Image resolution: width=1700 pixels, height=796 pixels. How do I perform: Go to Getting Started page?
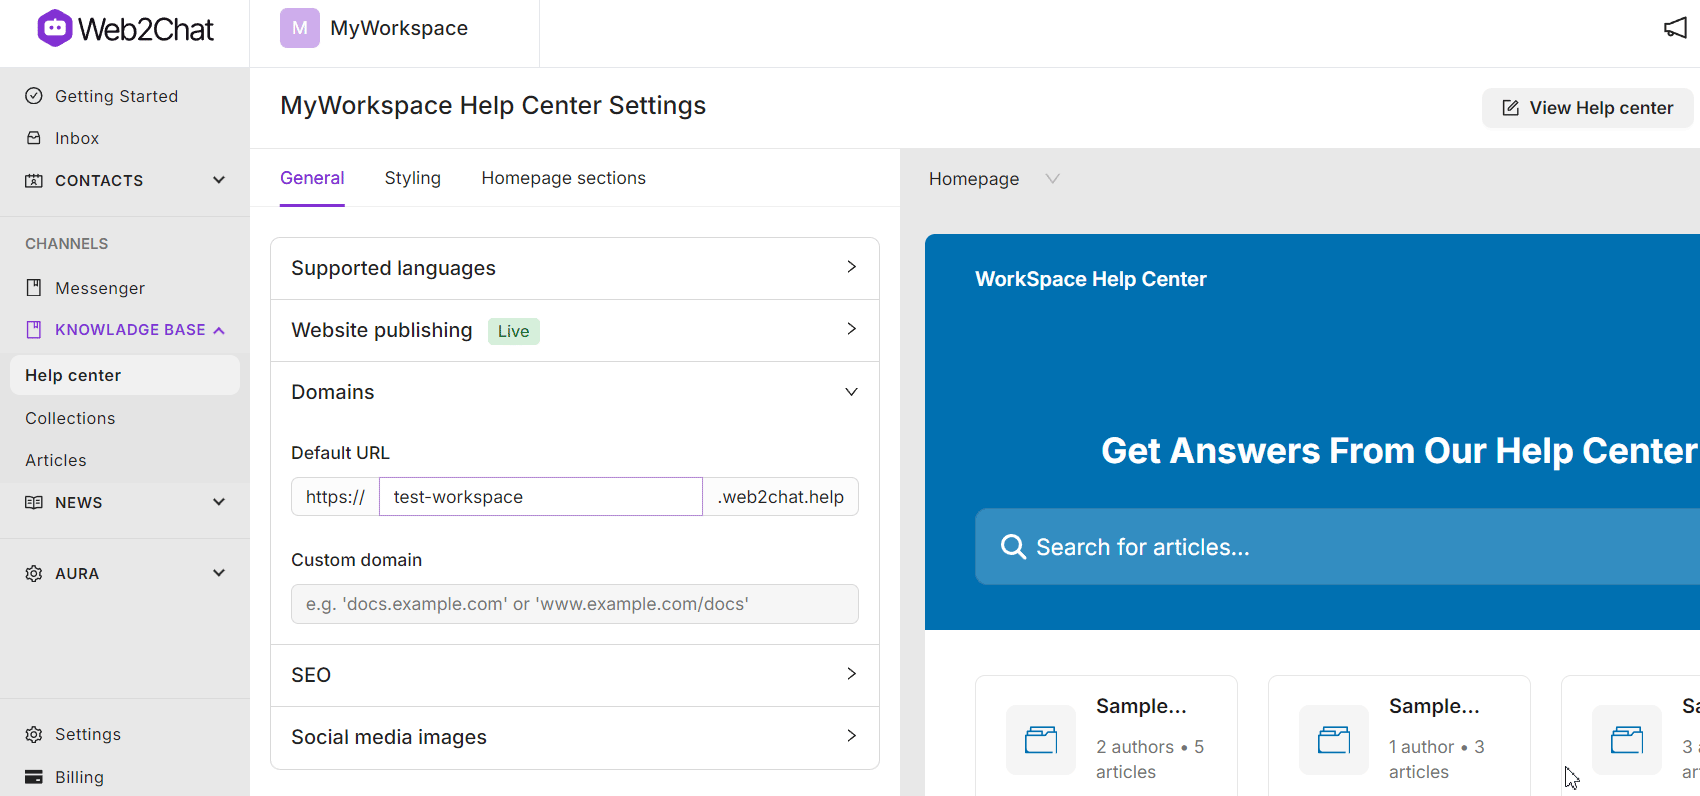(x=116, y=96)
